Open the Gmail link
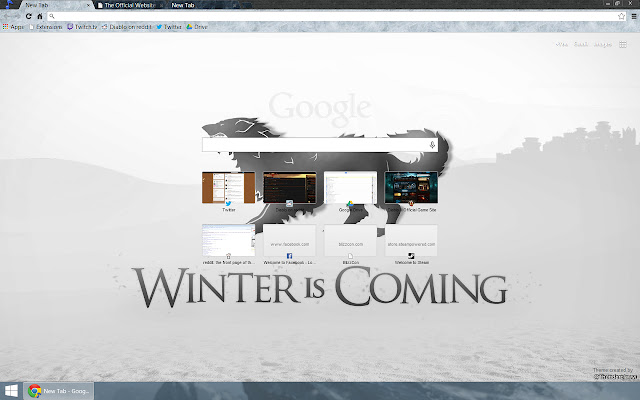640x400 pixels. [x=581, y=44]
